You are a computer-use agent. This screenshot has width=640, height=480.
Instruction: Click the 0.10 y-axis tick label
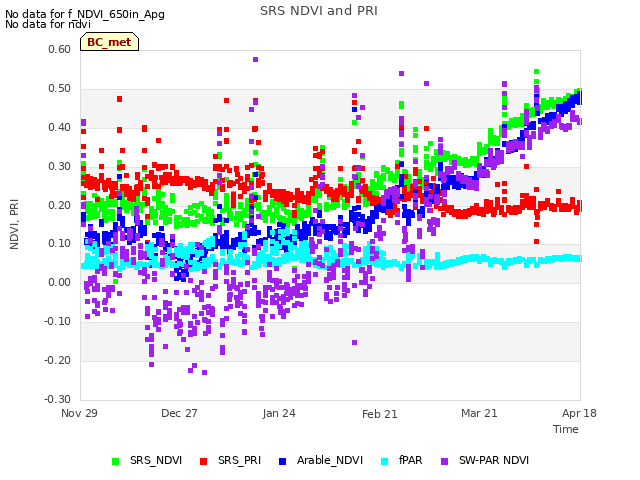[x=60, y=243]
